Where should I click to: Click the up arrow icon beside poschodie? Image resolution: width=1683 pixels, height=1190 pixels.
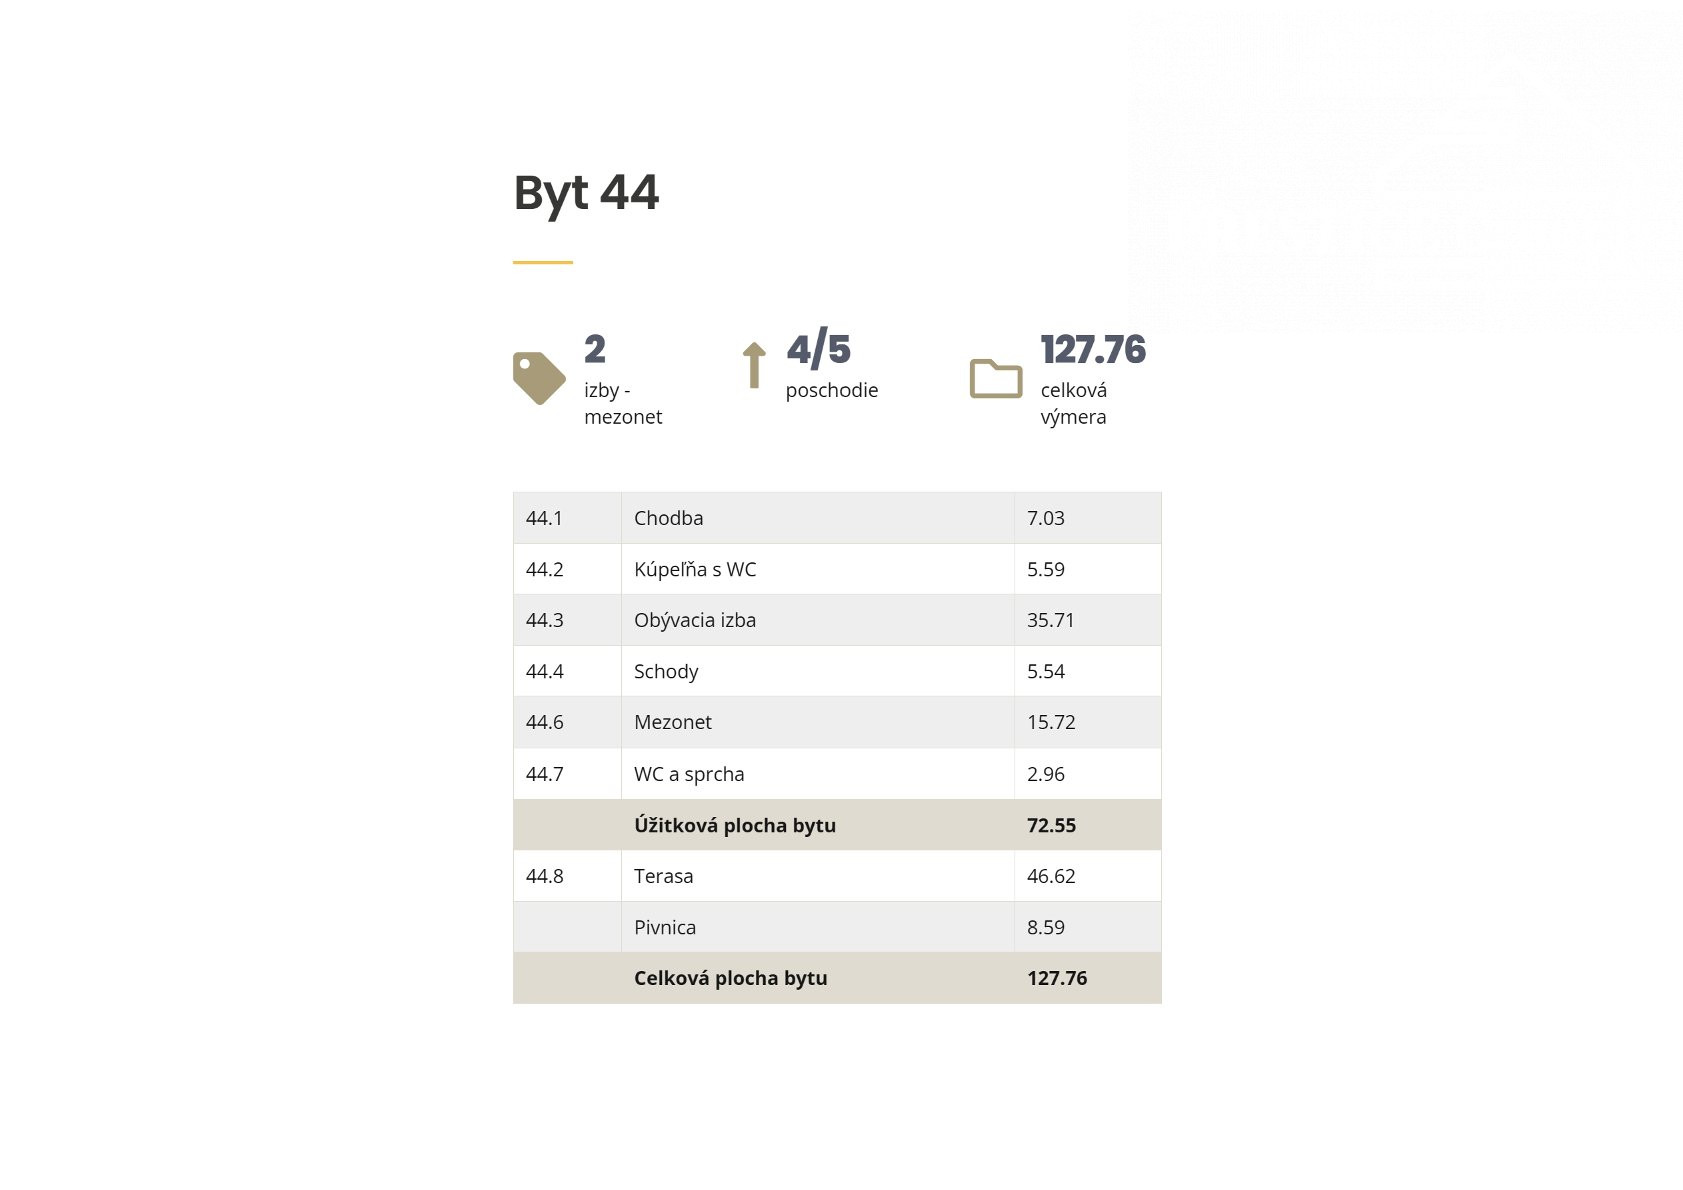click(754, 365)
